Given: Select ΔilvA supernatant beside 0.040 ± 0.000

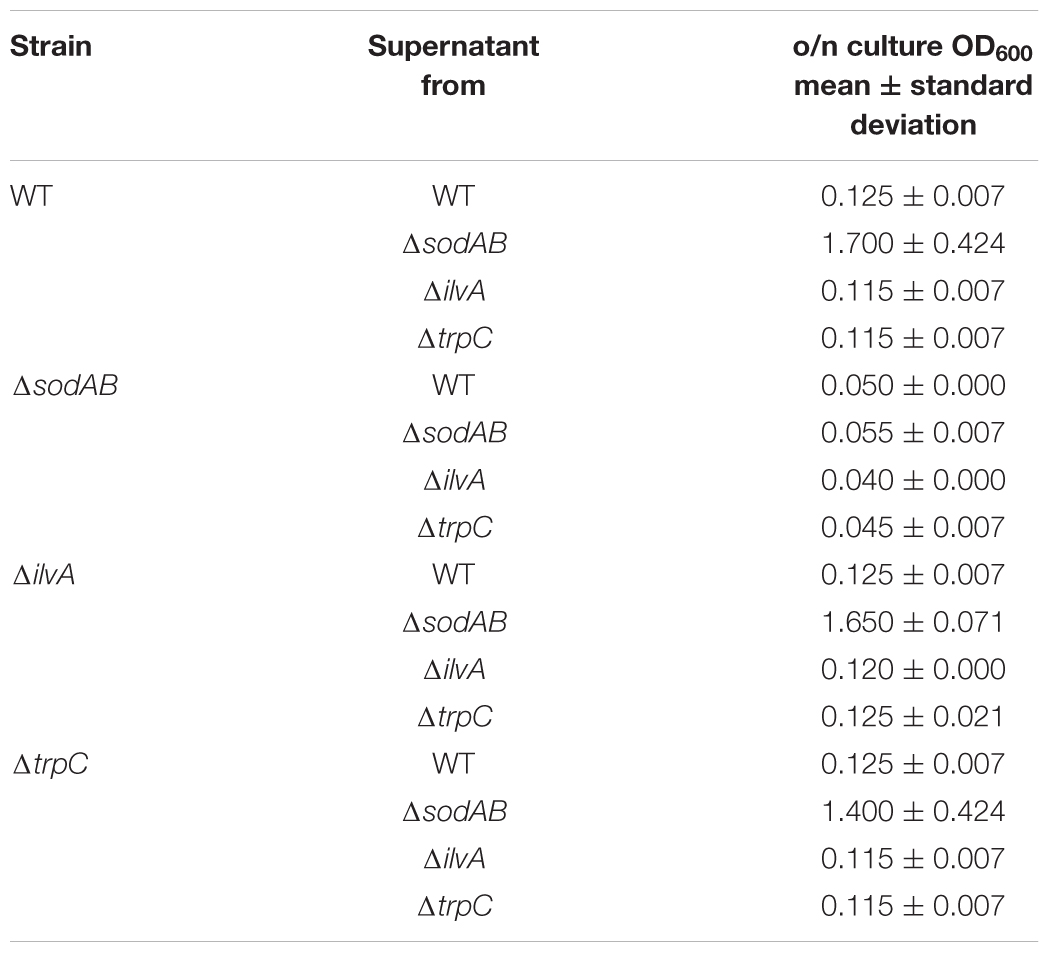Looking at the screenshot, I should coord(455,481).
